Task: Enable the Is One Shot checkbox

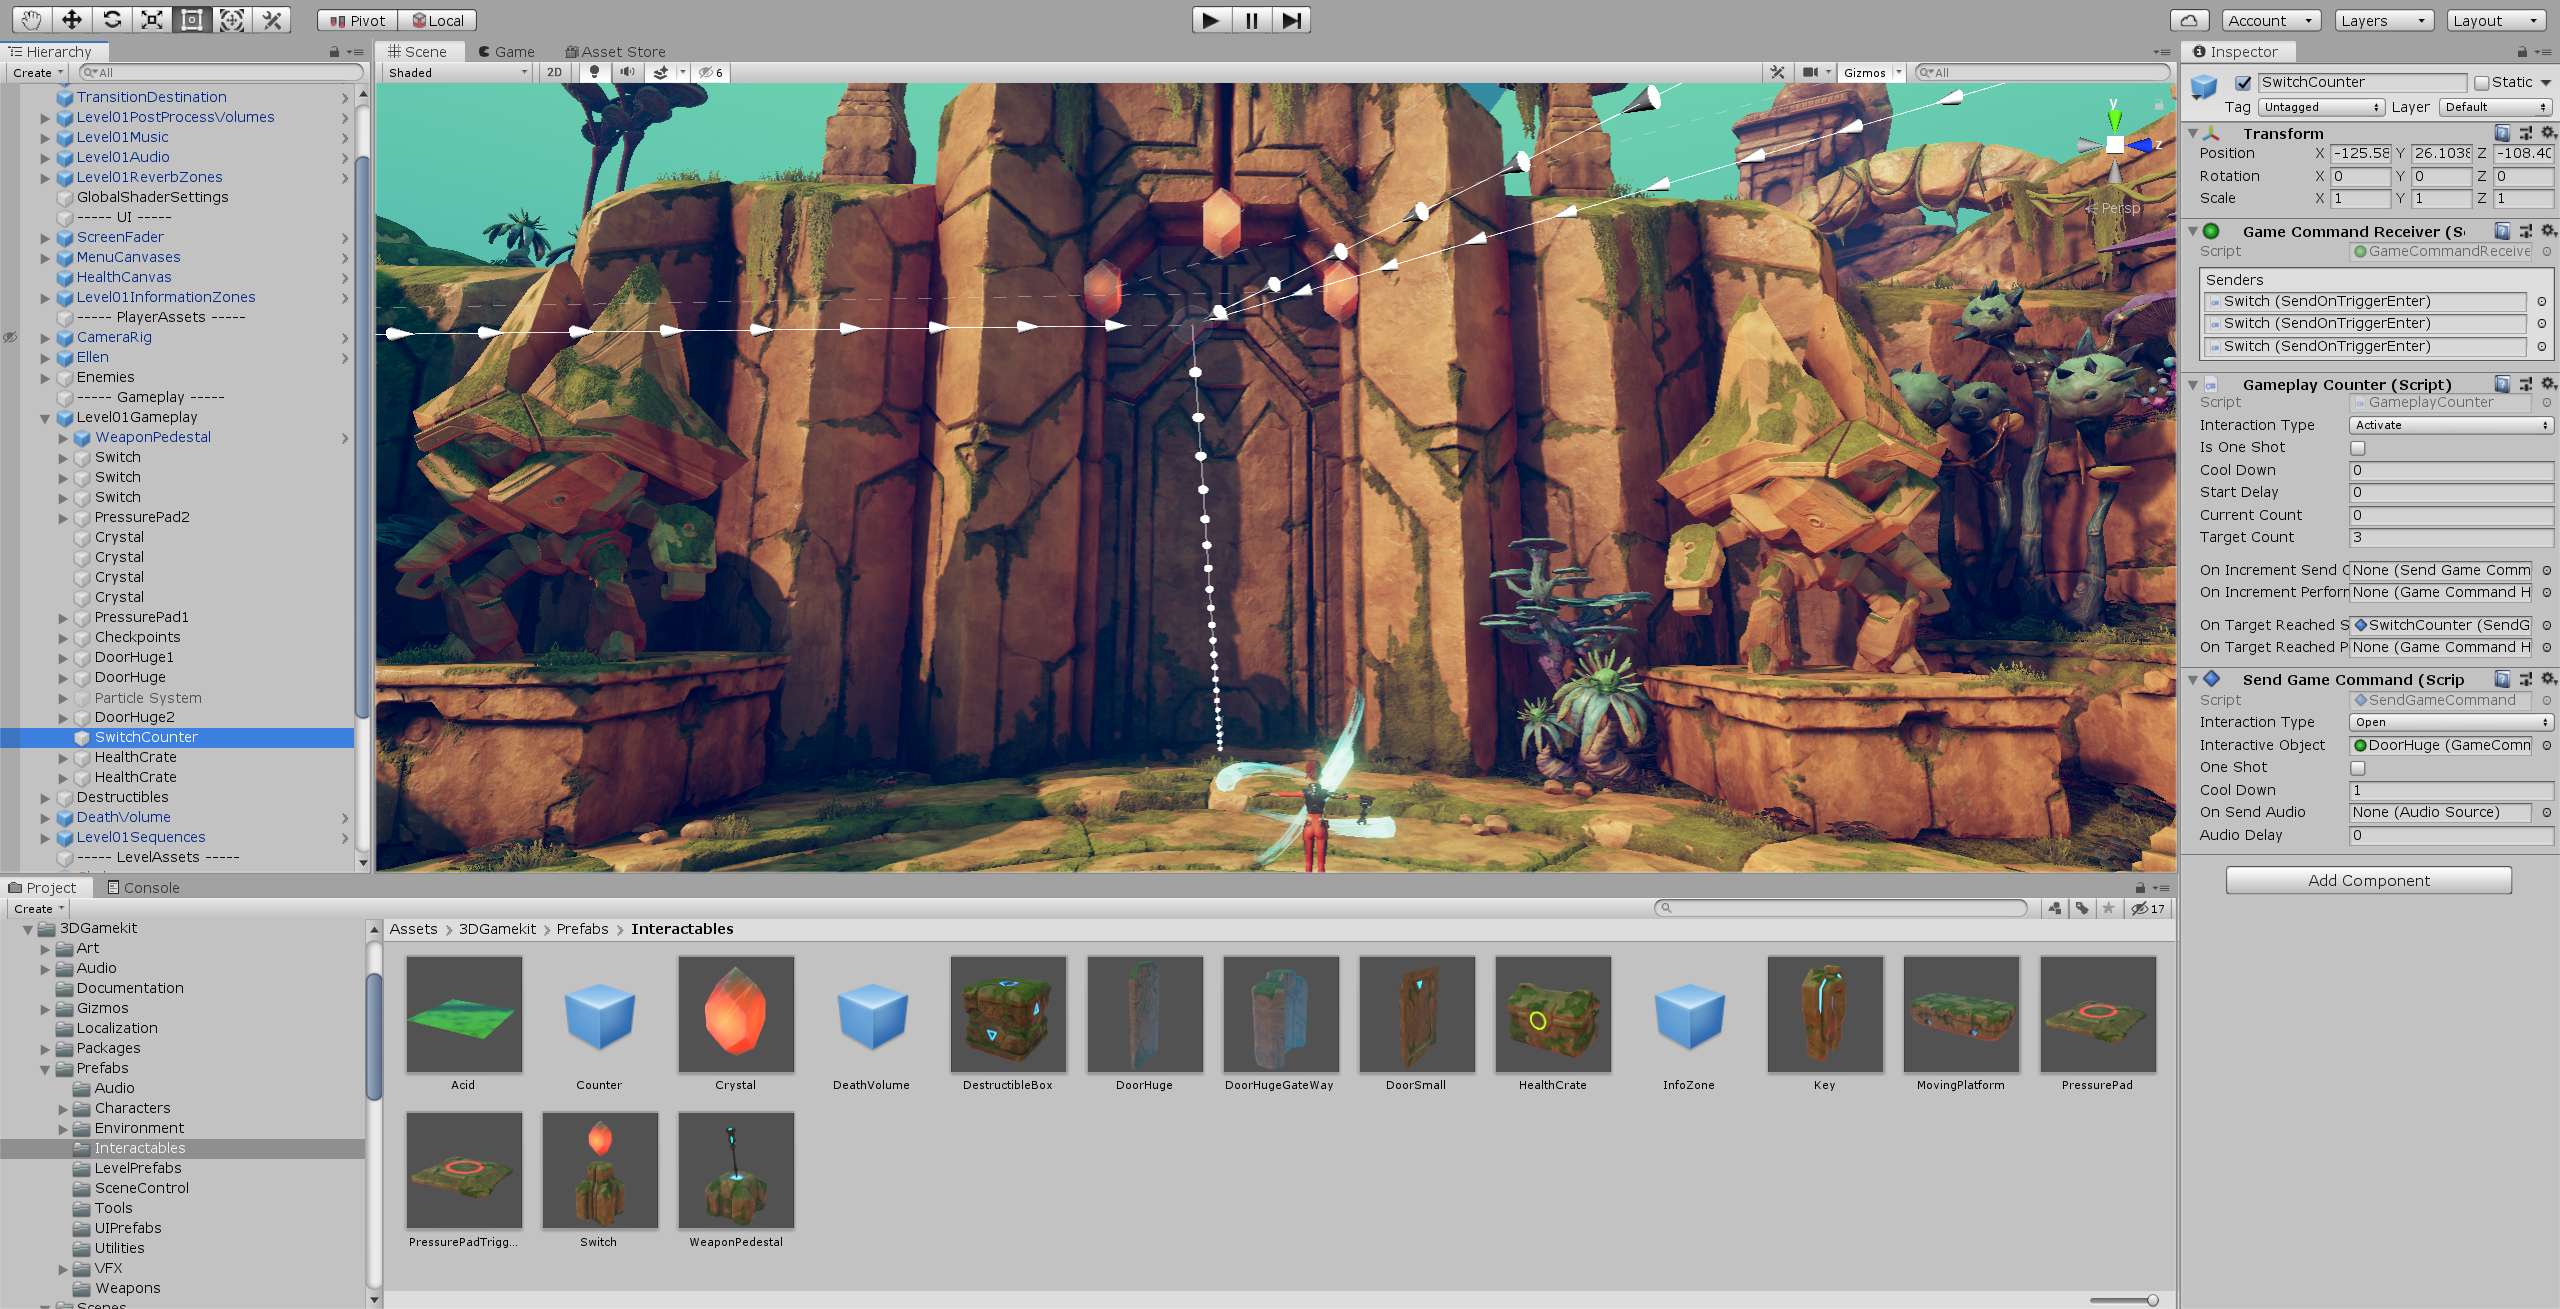Action: click(x=2357, y=448)
